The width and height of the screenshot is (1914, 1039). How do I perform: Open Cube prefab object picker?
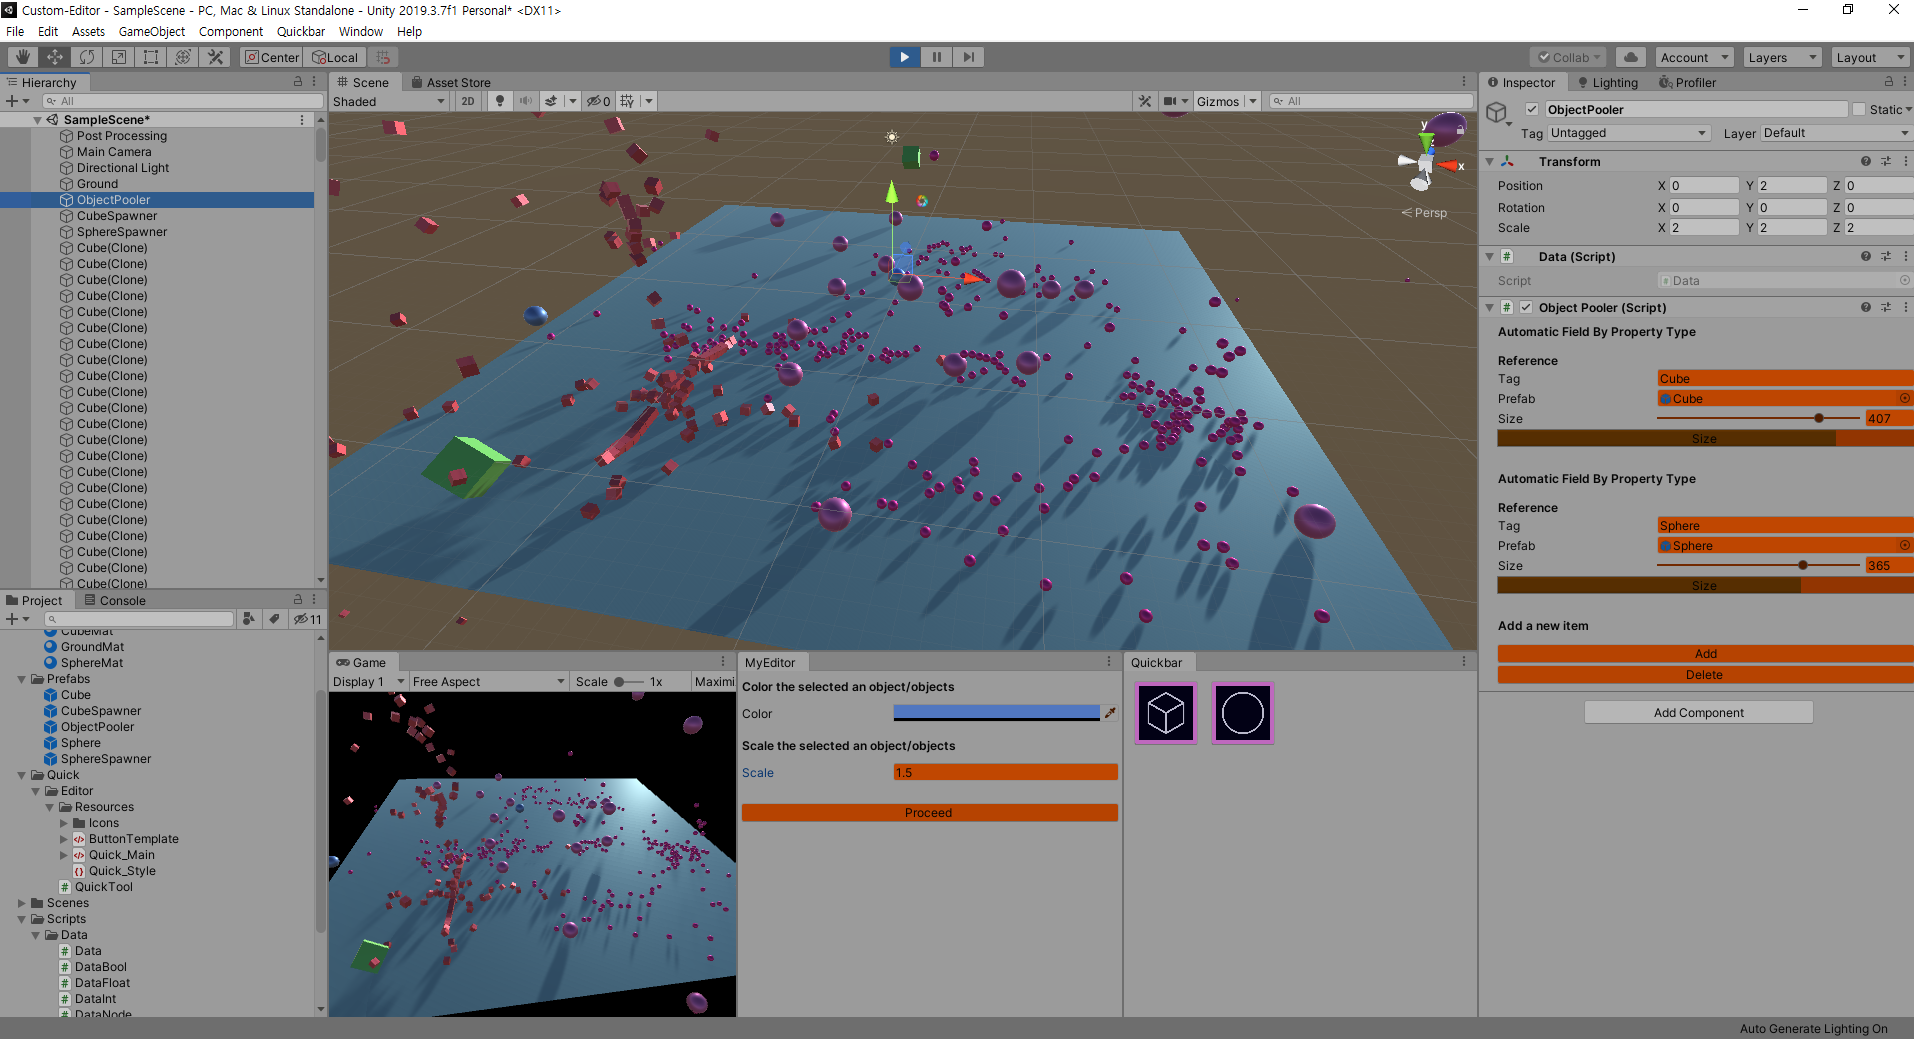[1904, 398]
